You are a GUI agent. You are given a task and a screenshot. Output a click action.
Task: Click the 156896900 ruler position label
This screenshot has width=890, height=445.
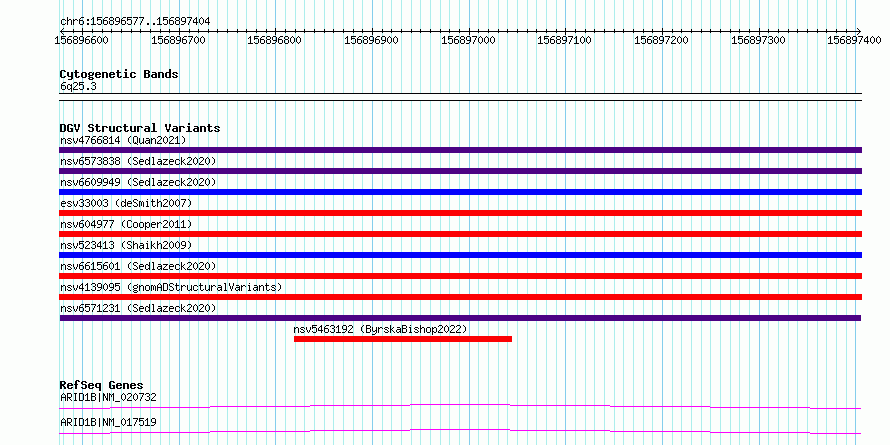[x=371, y=40]
